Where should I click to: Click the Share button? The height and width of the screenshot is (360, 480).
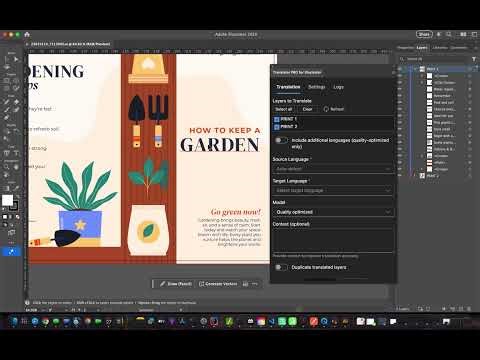point(424,34)
